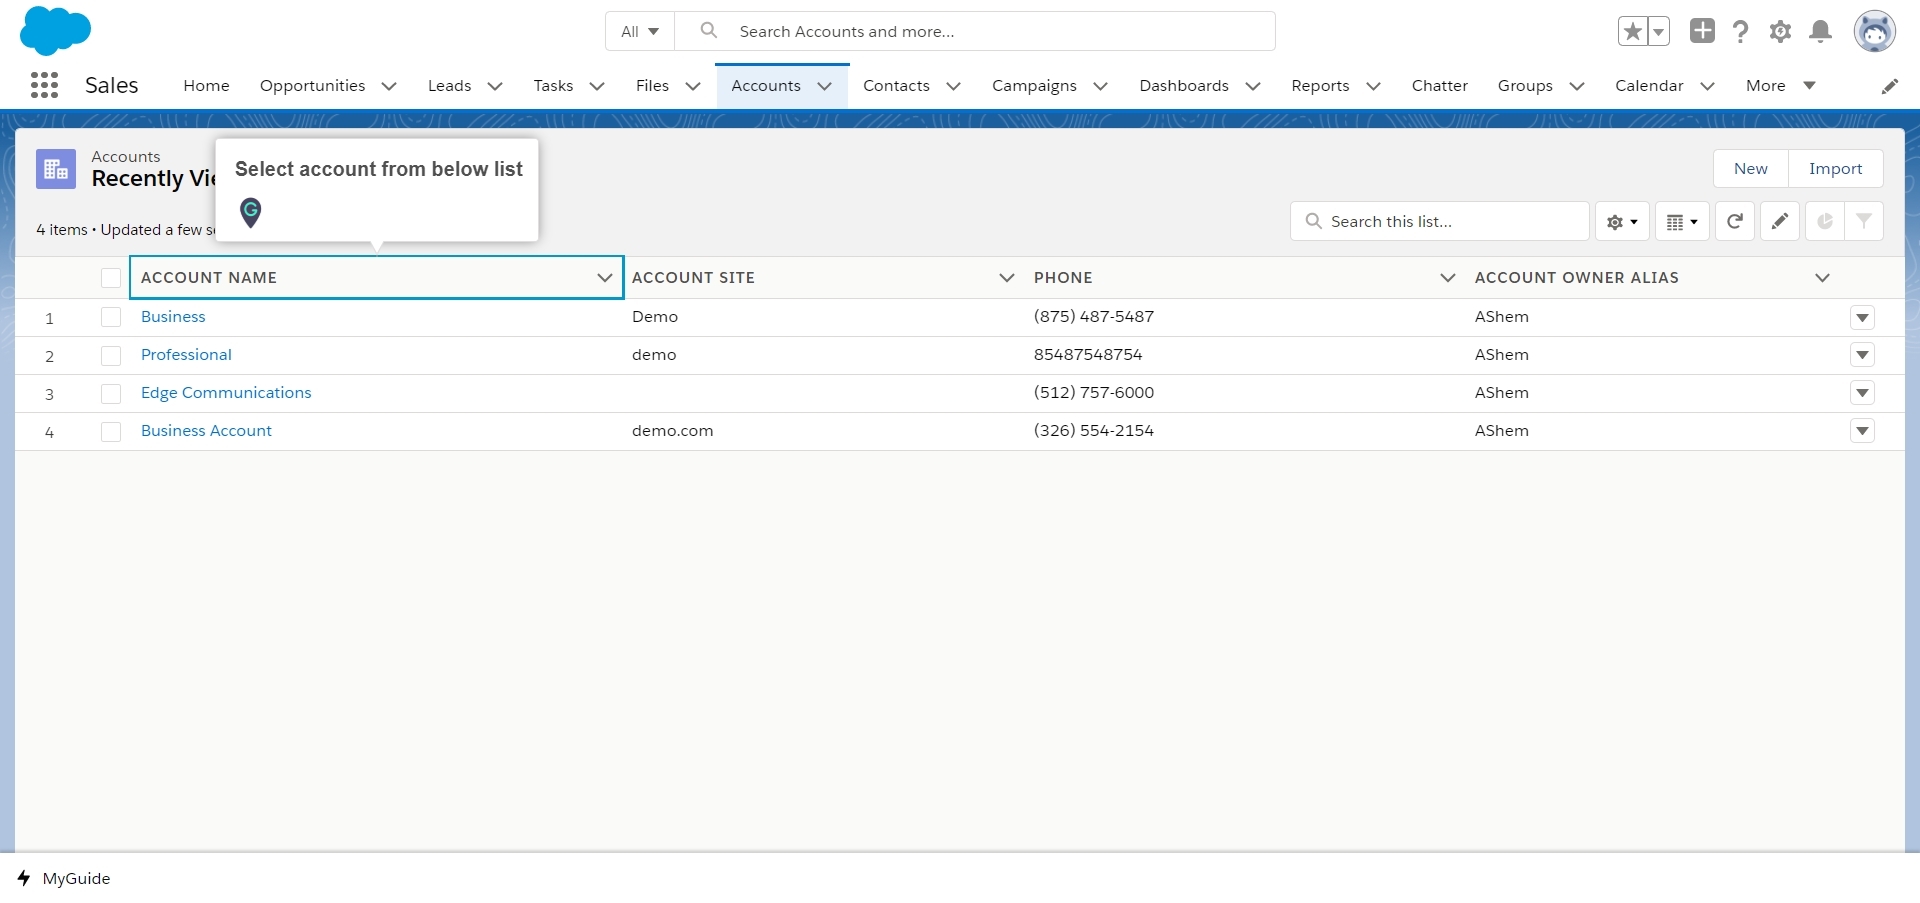
Task: Click the Search this list field
Action: [1440, 221]
